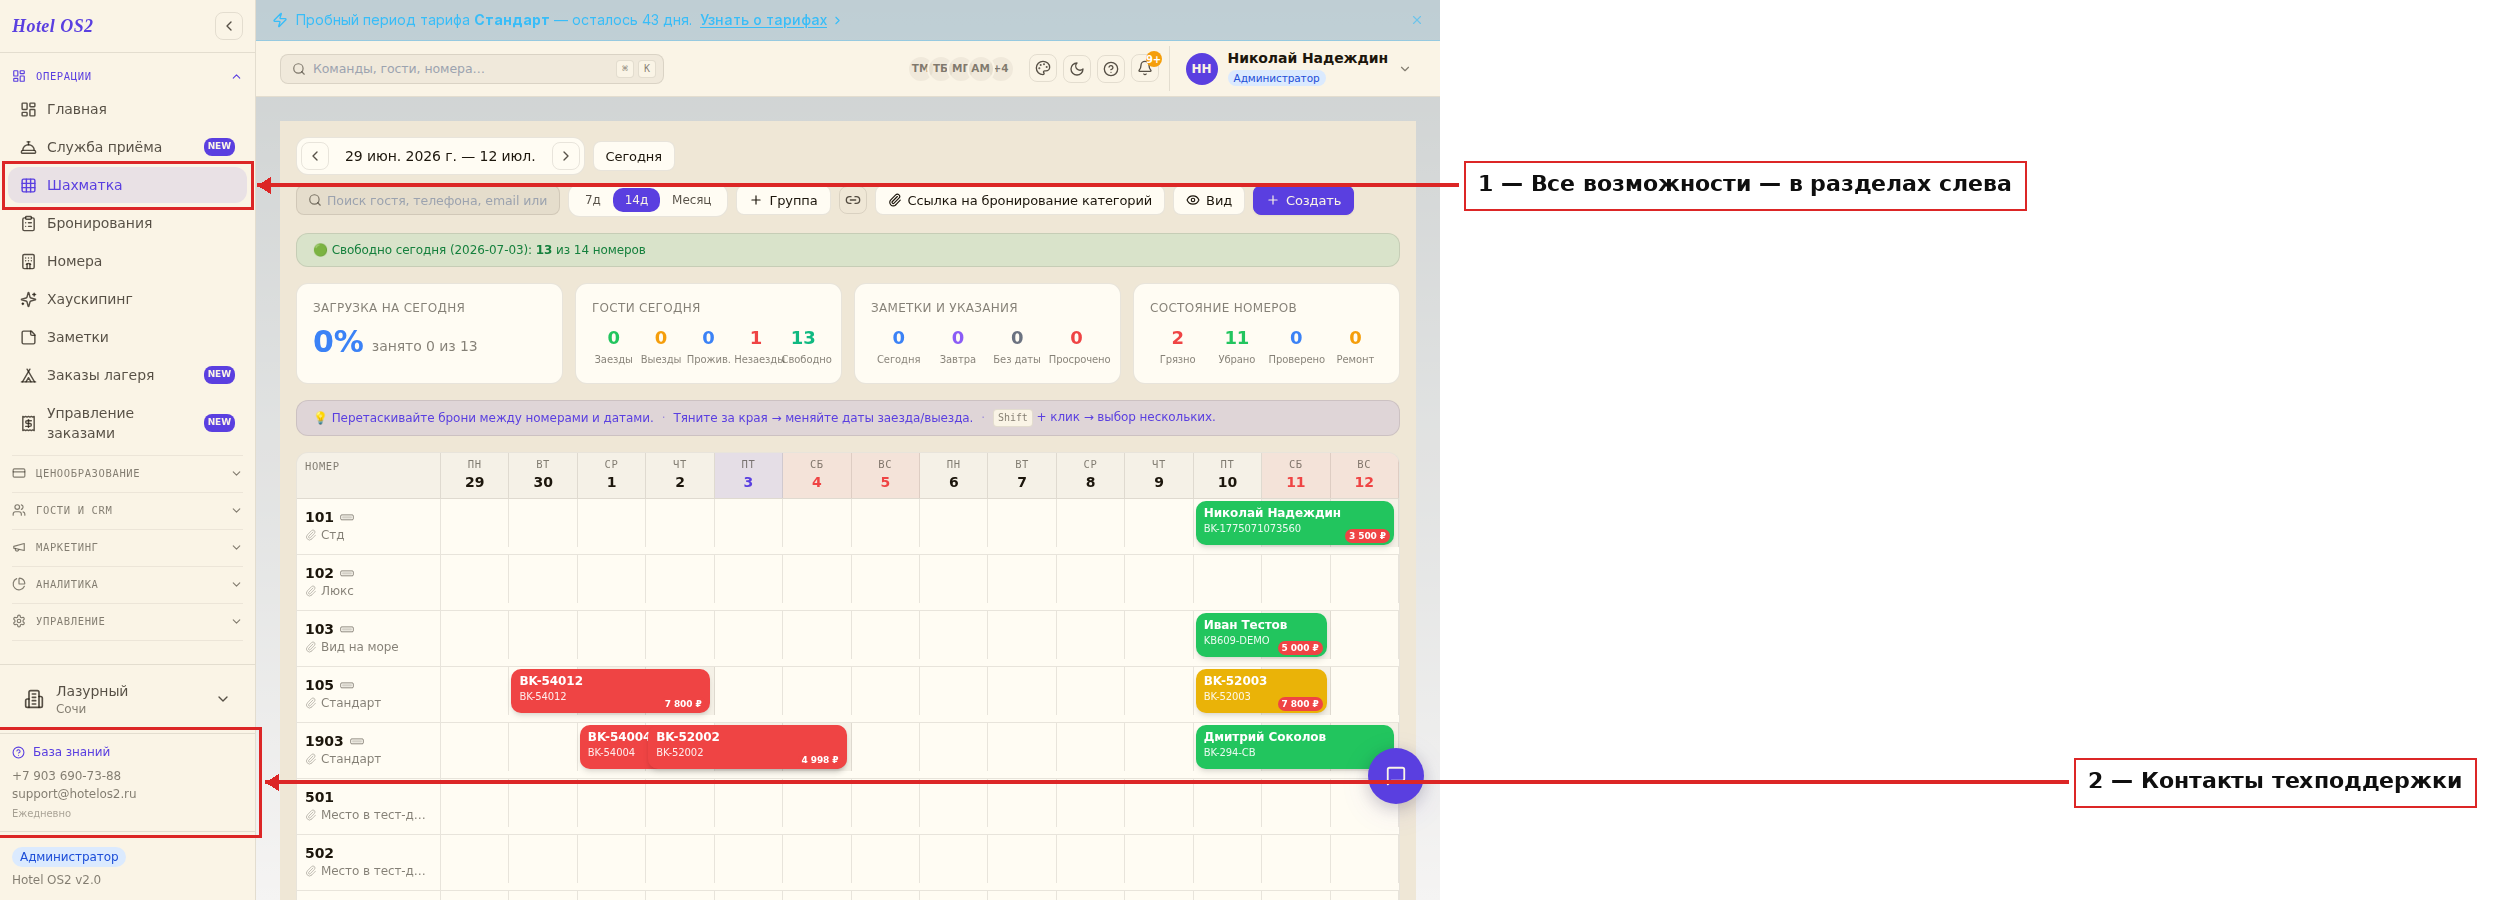The height and width of the screenshot is (900, 2500).
Task: Open Номера in the sidebar
Action: (x=127, y=261)
